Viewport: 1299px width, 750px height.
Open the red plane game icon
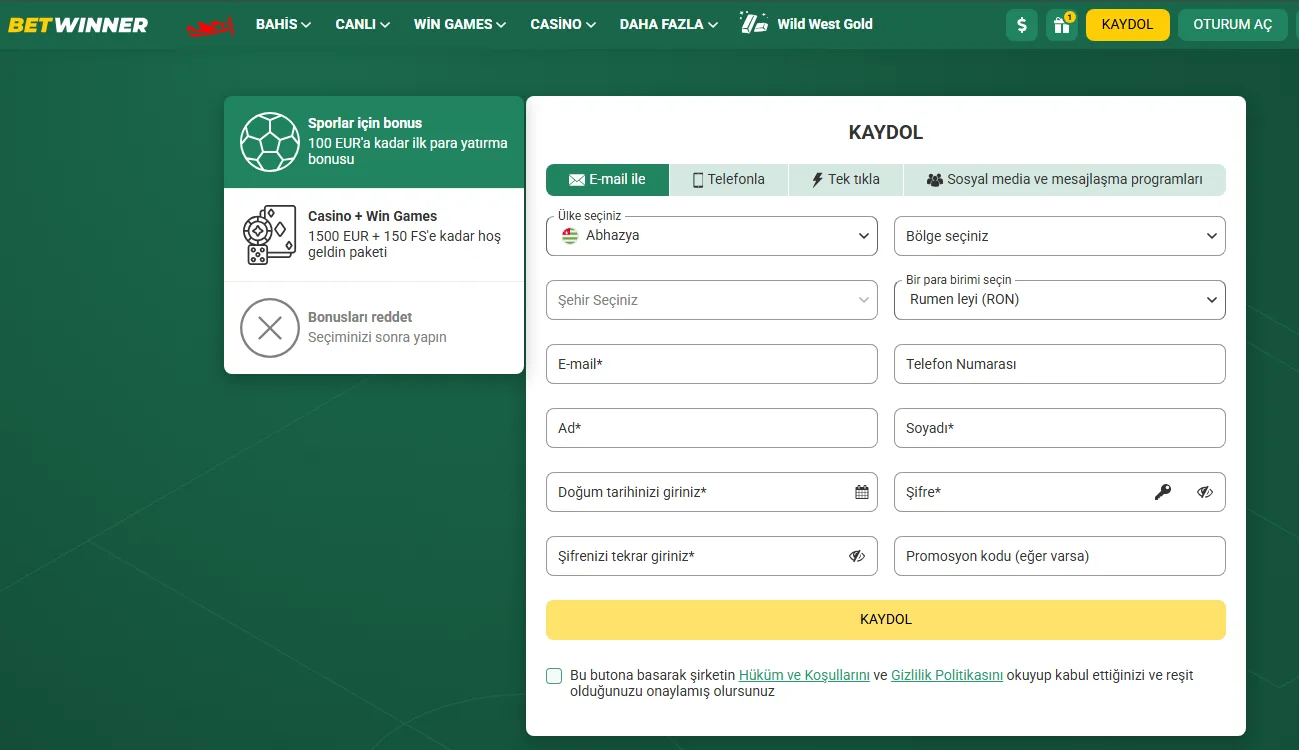point(210,25)
